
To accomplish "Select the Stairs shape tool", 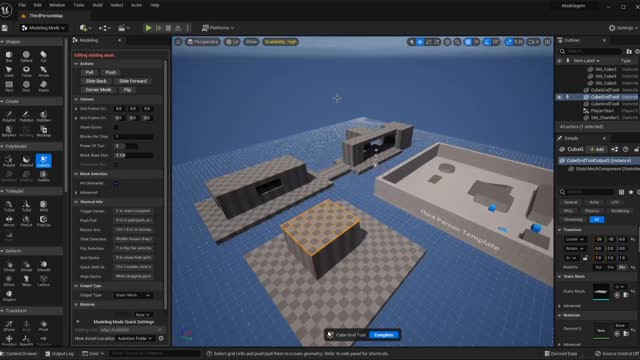I will point(43,86).
